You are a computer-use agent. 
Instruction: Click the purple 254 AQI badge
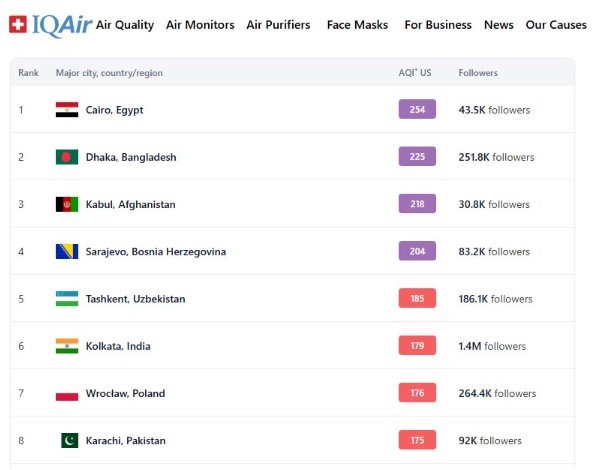coord(417,109)
